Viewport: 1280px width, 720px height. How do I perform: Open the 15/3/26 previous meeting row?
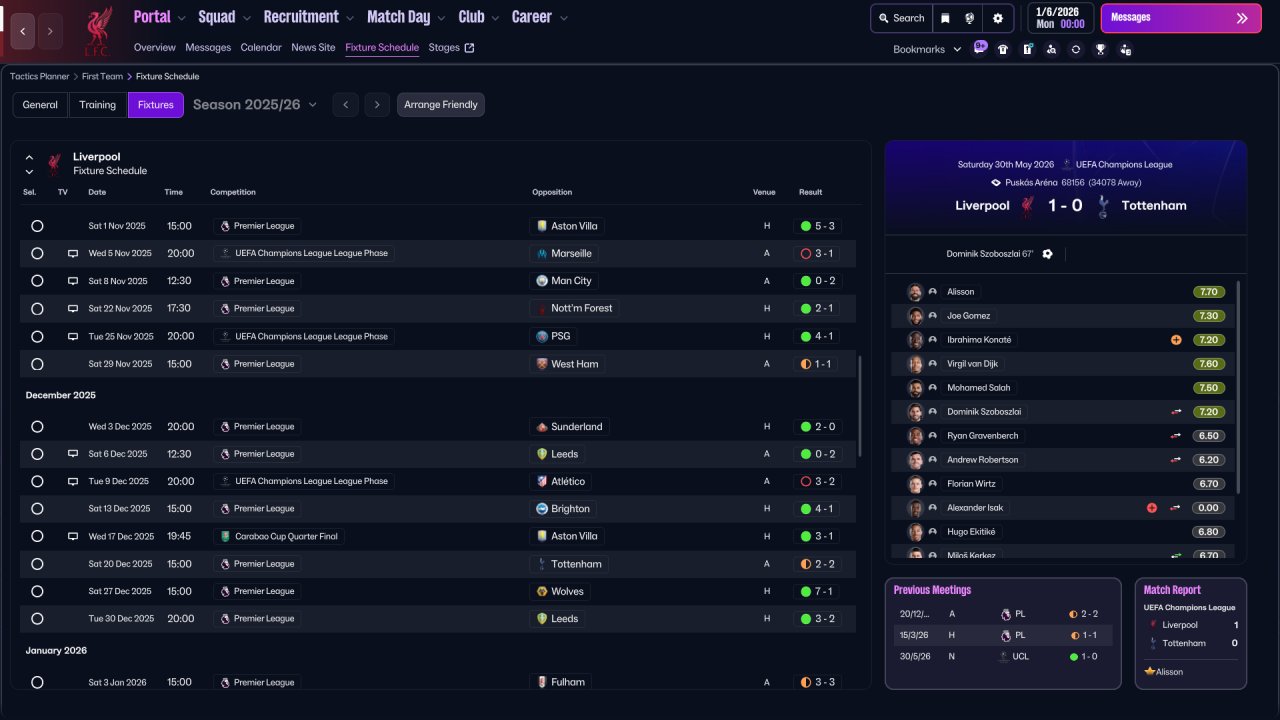(1003, 635)
